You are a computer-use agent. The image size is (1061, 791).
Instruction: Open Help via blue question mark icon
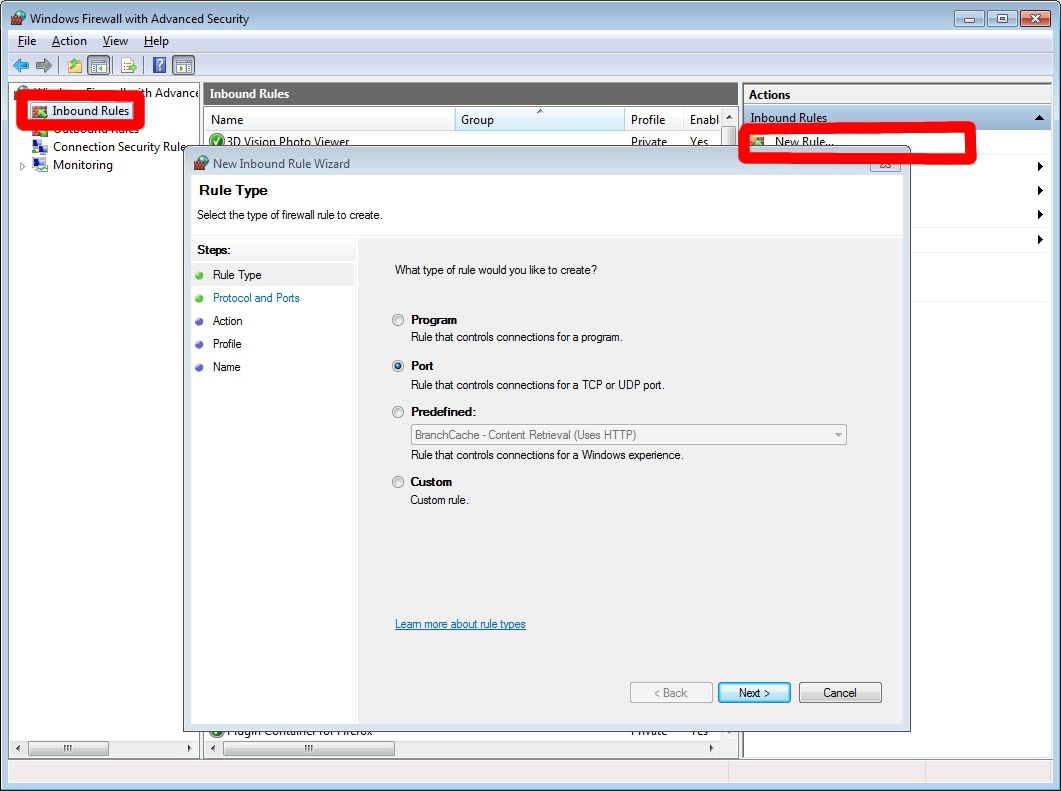click(159, 65)
